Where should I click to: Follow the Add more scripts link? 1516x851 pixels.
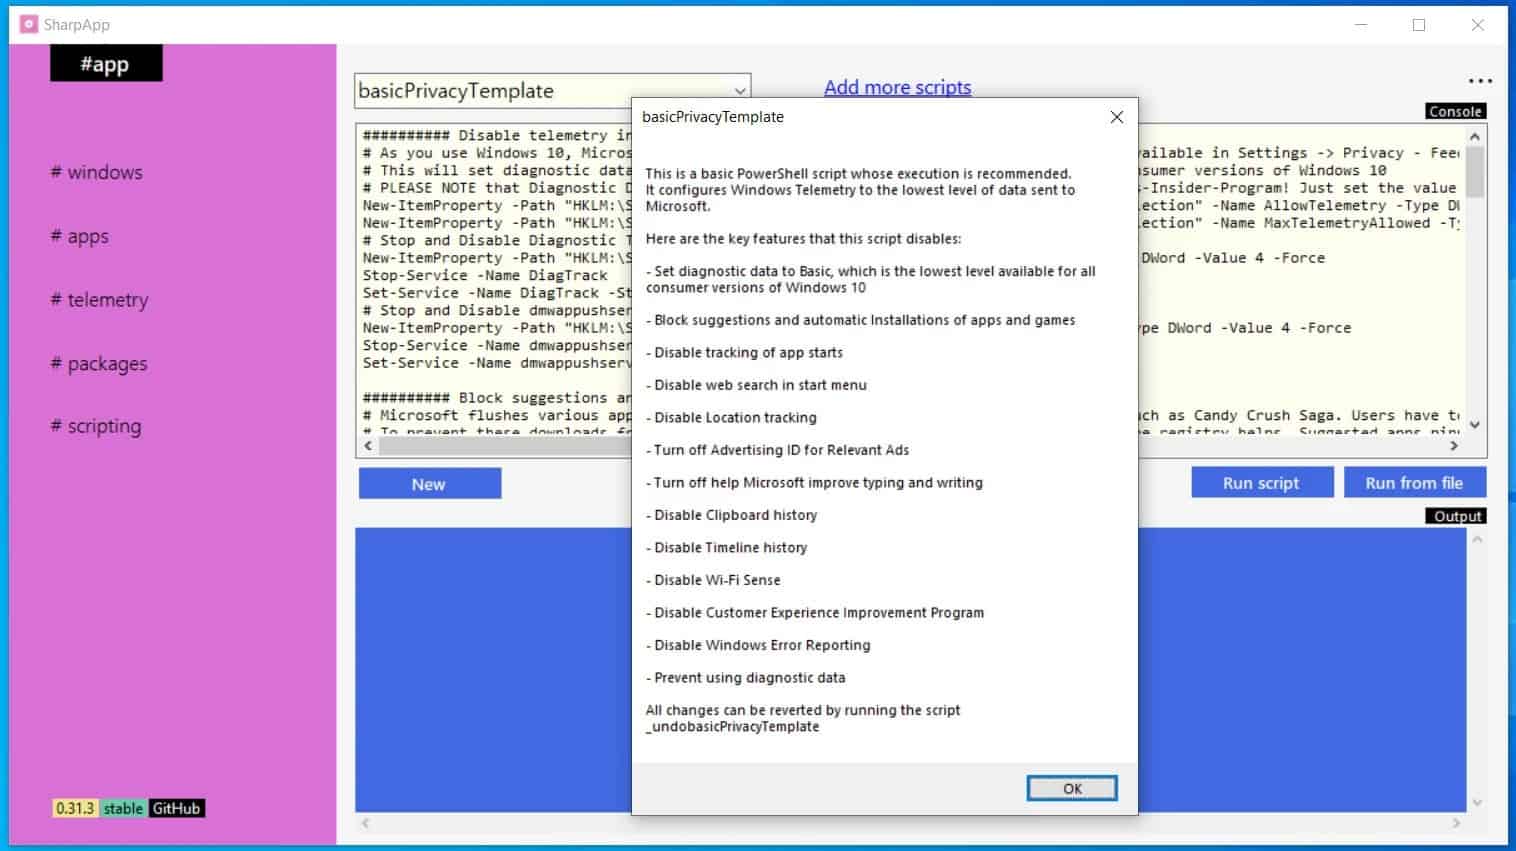897,88
